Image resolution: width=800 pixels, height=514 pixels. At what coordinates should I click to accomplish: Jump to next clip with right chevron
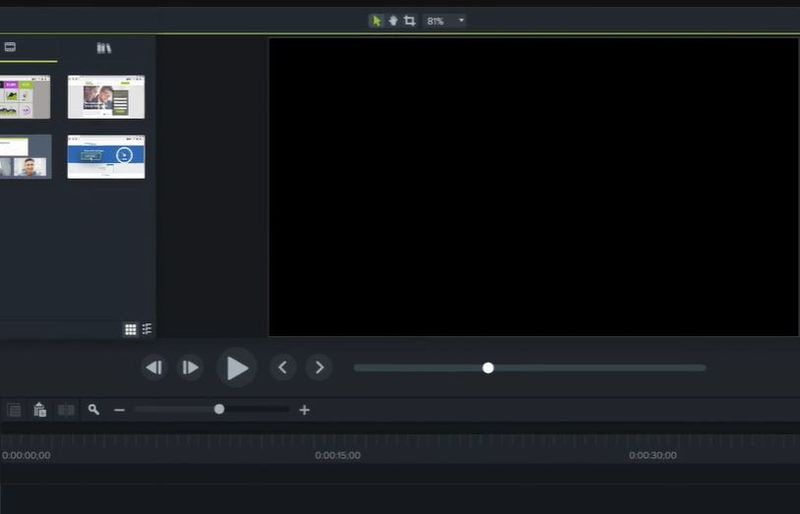click(319, 368)
